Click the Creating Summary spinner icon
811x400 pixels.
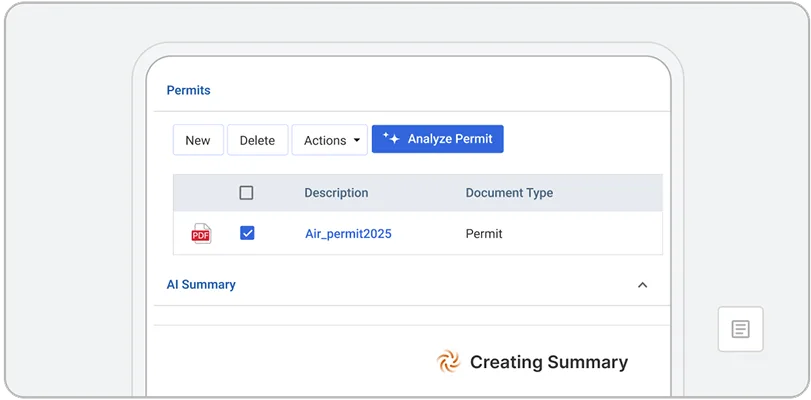pyautogui.click(x=448, y=362)
